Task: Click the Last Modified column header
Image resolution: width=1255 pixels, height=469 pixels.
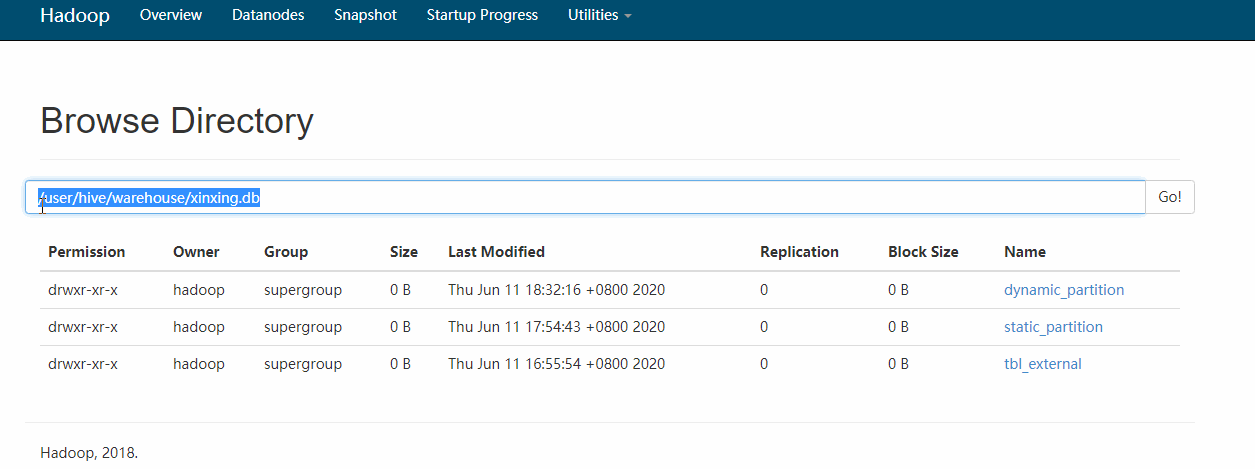Action: pos(496,252)
